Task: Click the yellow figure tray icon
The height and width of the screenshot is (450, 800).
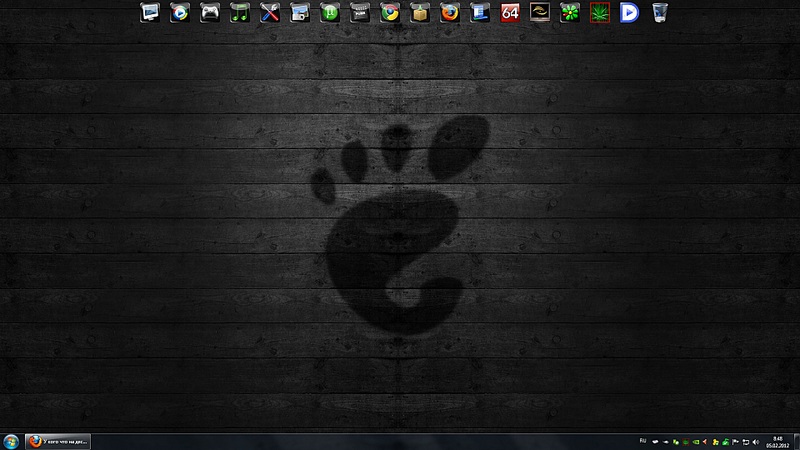Action: (x=715, y=442)
